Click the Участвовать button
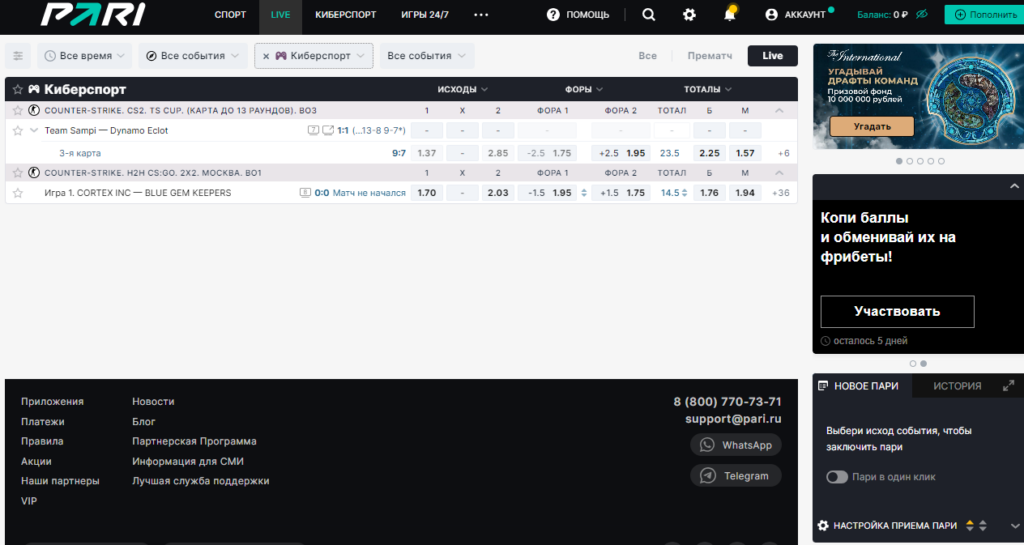Screen dimensions: 1024x545 point(897,312)
